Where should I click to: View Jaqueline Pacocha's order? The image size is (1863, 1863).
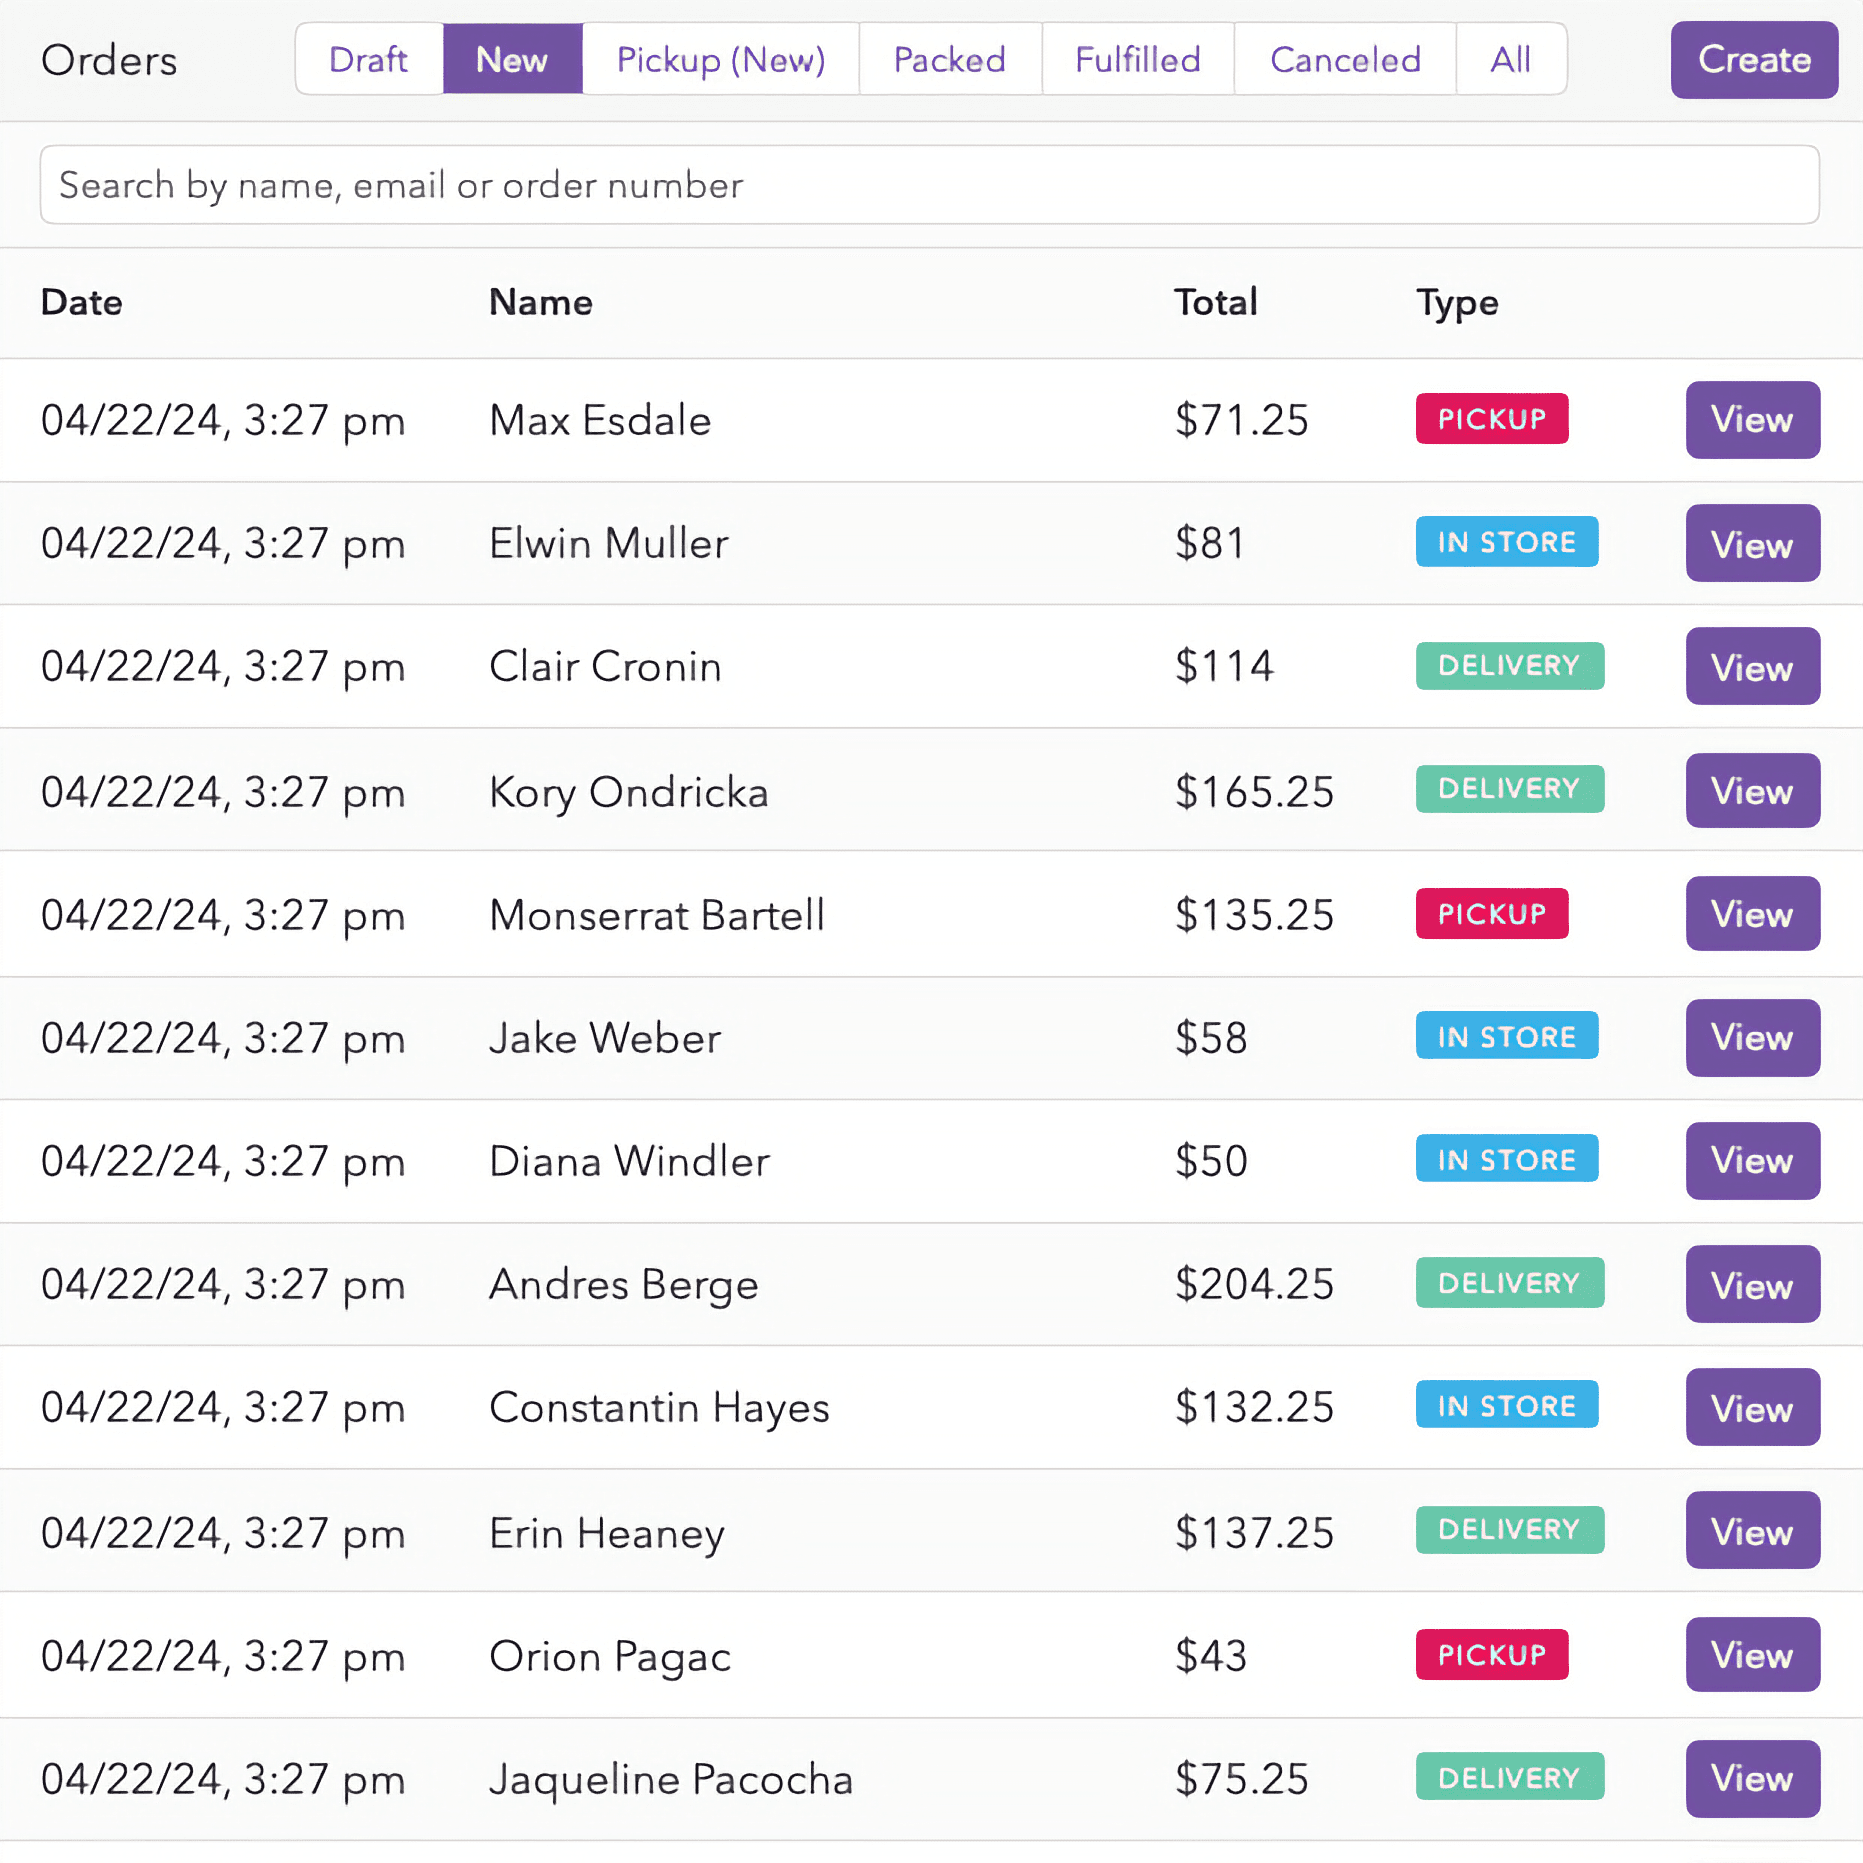1752,1779
